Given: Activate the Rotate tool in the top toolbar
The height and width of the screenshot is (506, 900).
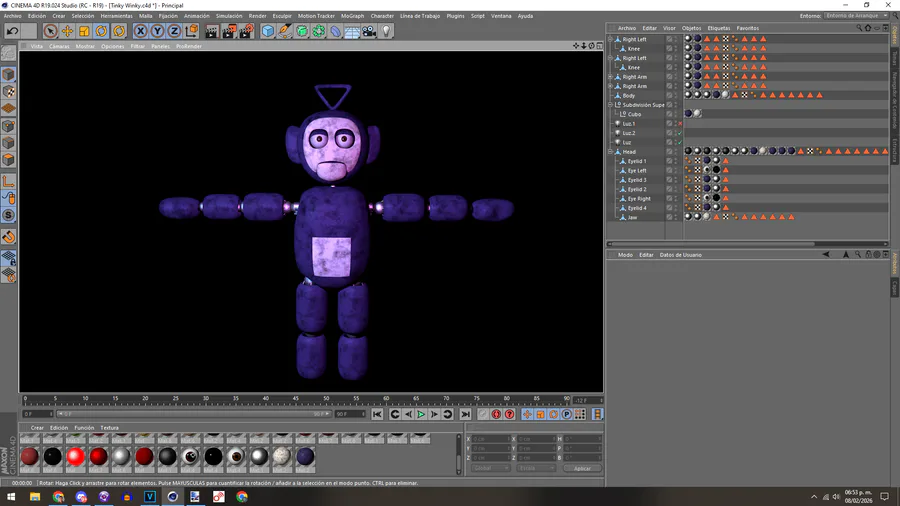Looking at the screenshot, I should (102, 31).
